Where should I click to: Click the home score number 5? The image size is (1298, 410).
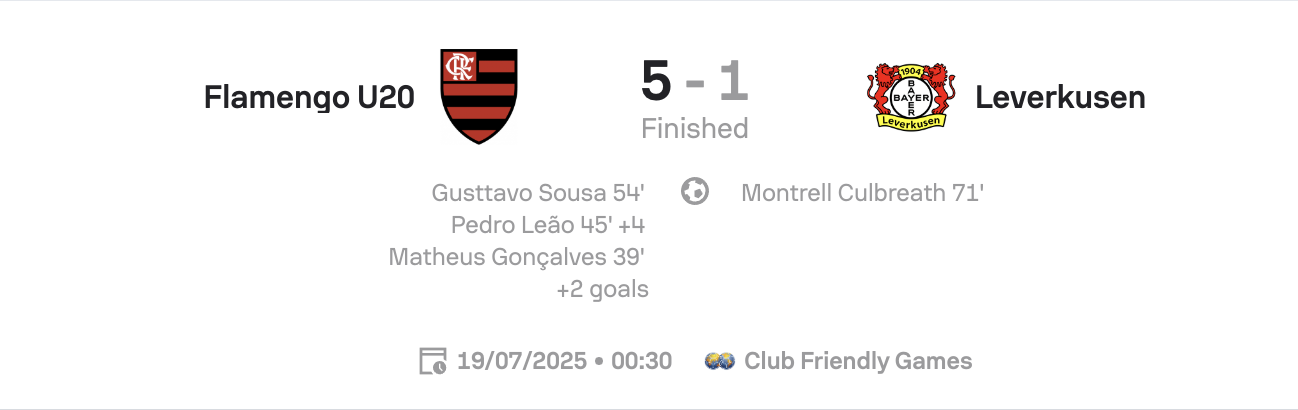[656, 82]
